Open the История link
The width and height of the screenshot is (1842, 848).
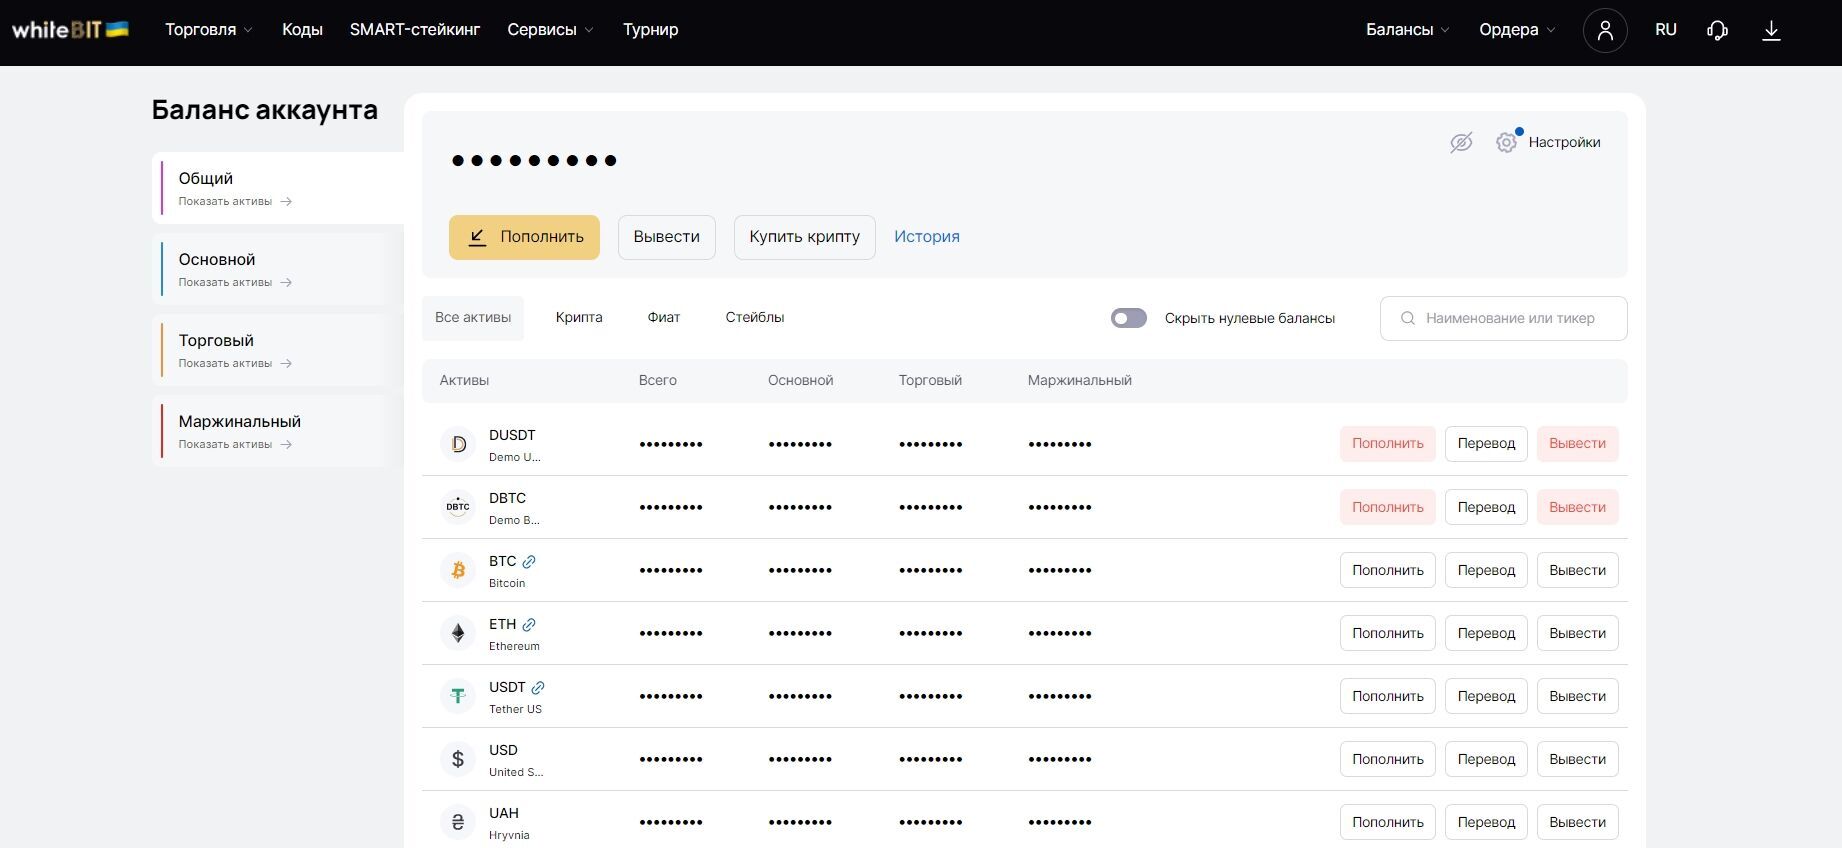(x=927, y=237)
